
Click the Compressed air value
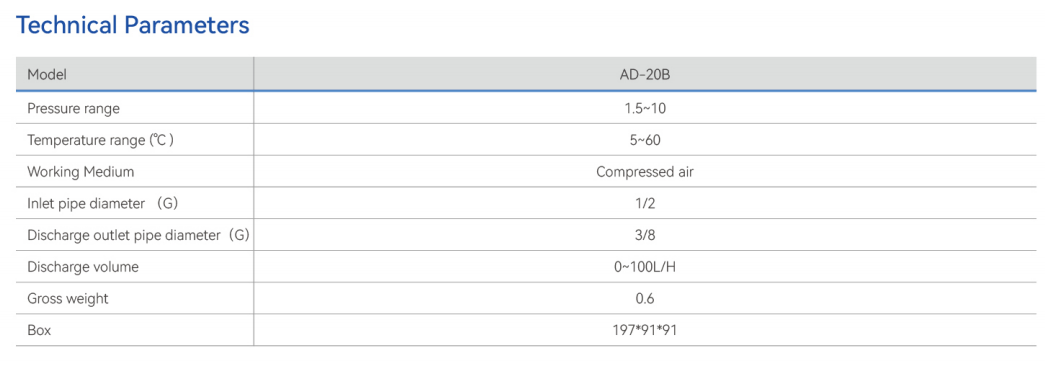[x=644, y=172]
